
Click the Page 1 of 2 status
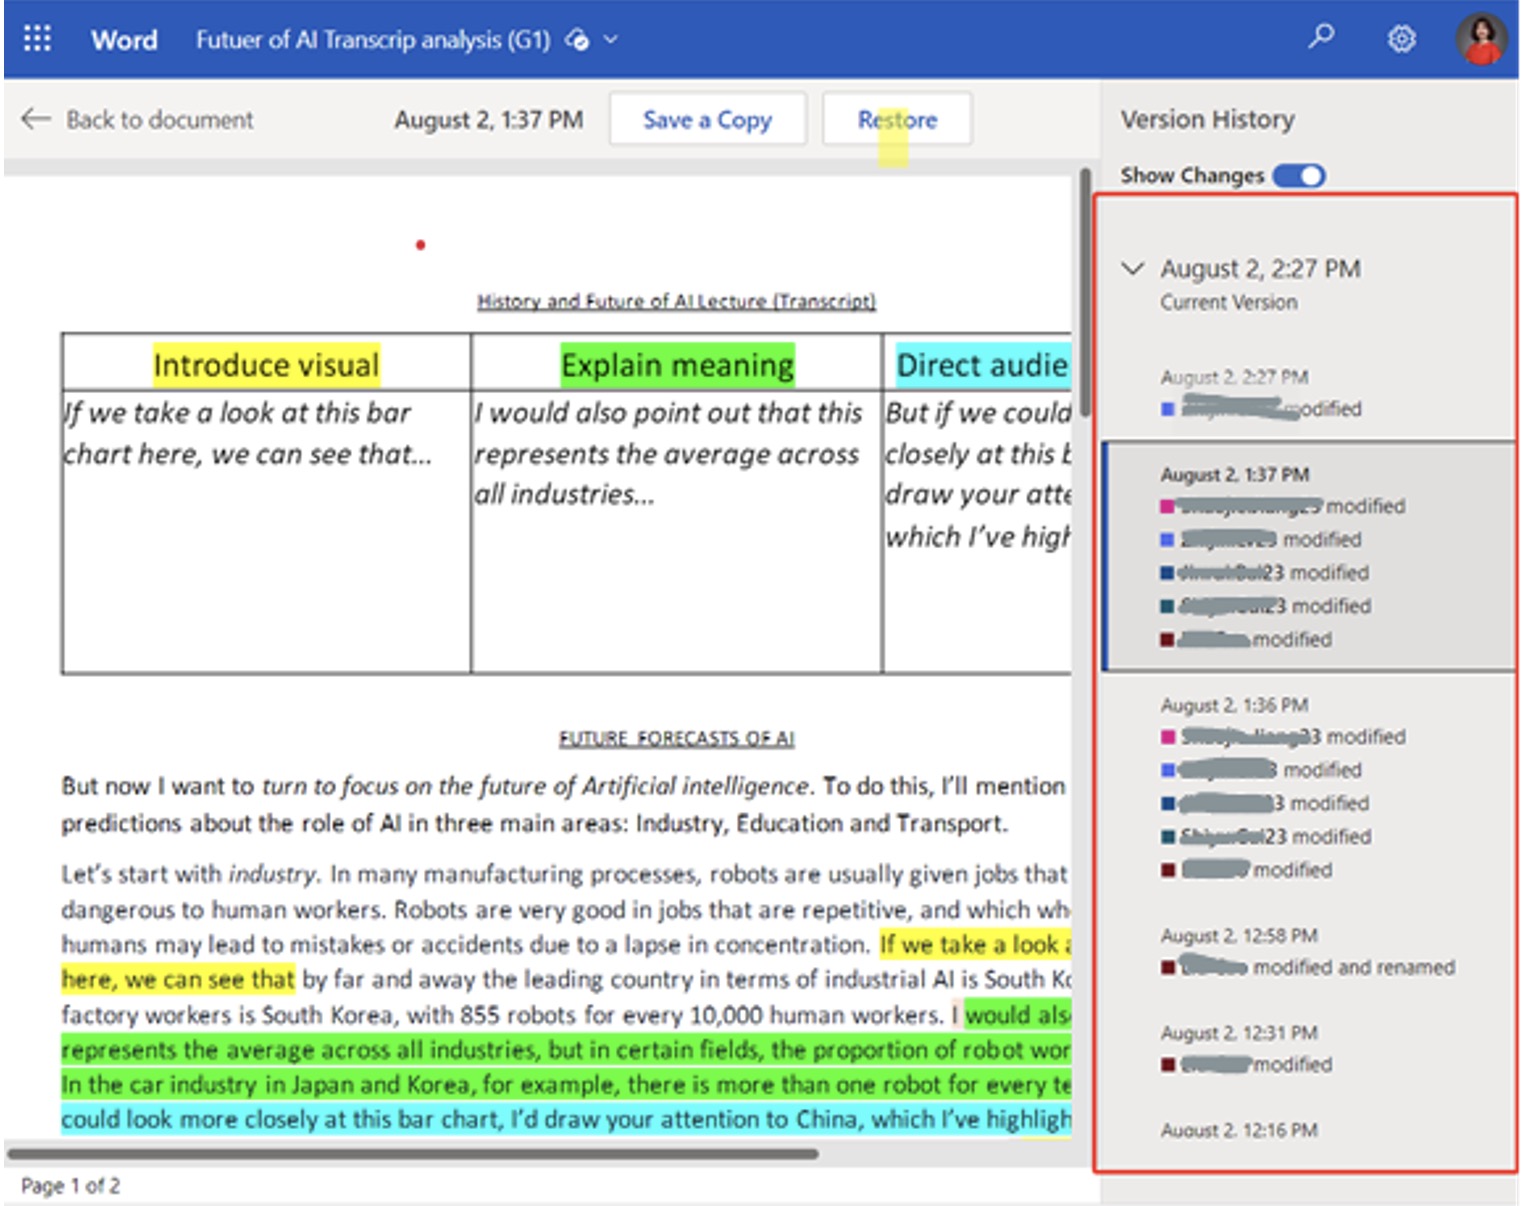(x=70, y=1186)
